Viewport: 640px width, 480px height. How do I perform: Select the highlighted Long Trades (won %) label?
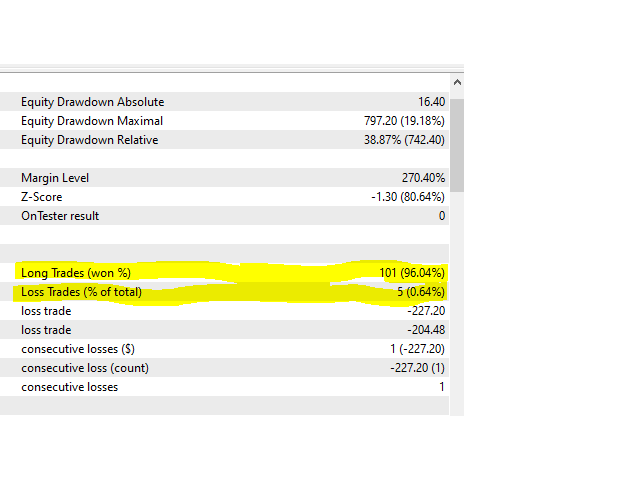[76, 273]
